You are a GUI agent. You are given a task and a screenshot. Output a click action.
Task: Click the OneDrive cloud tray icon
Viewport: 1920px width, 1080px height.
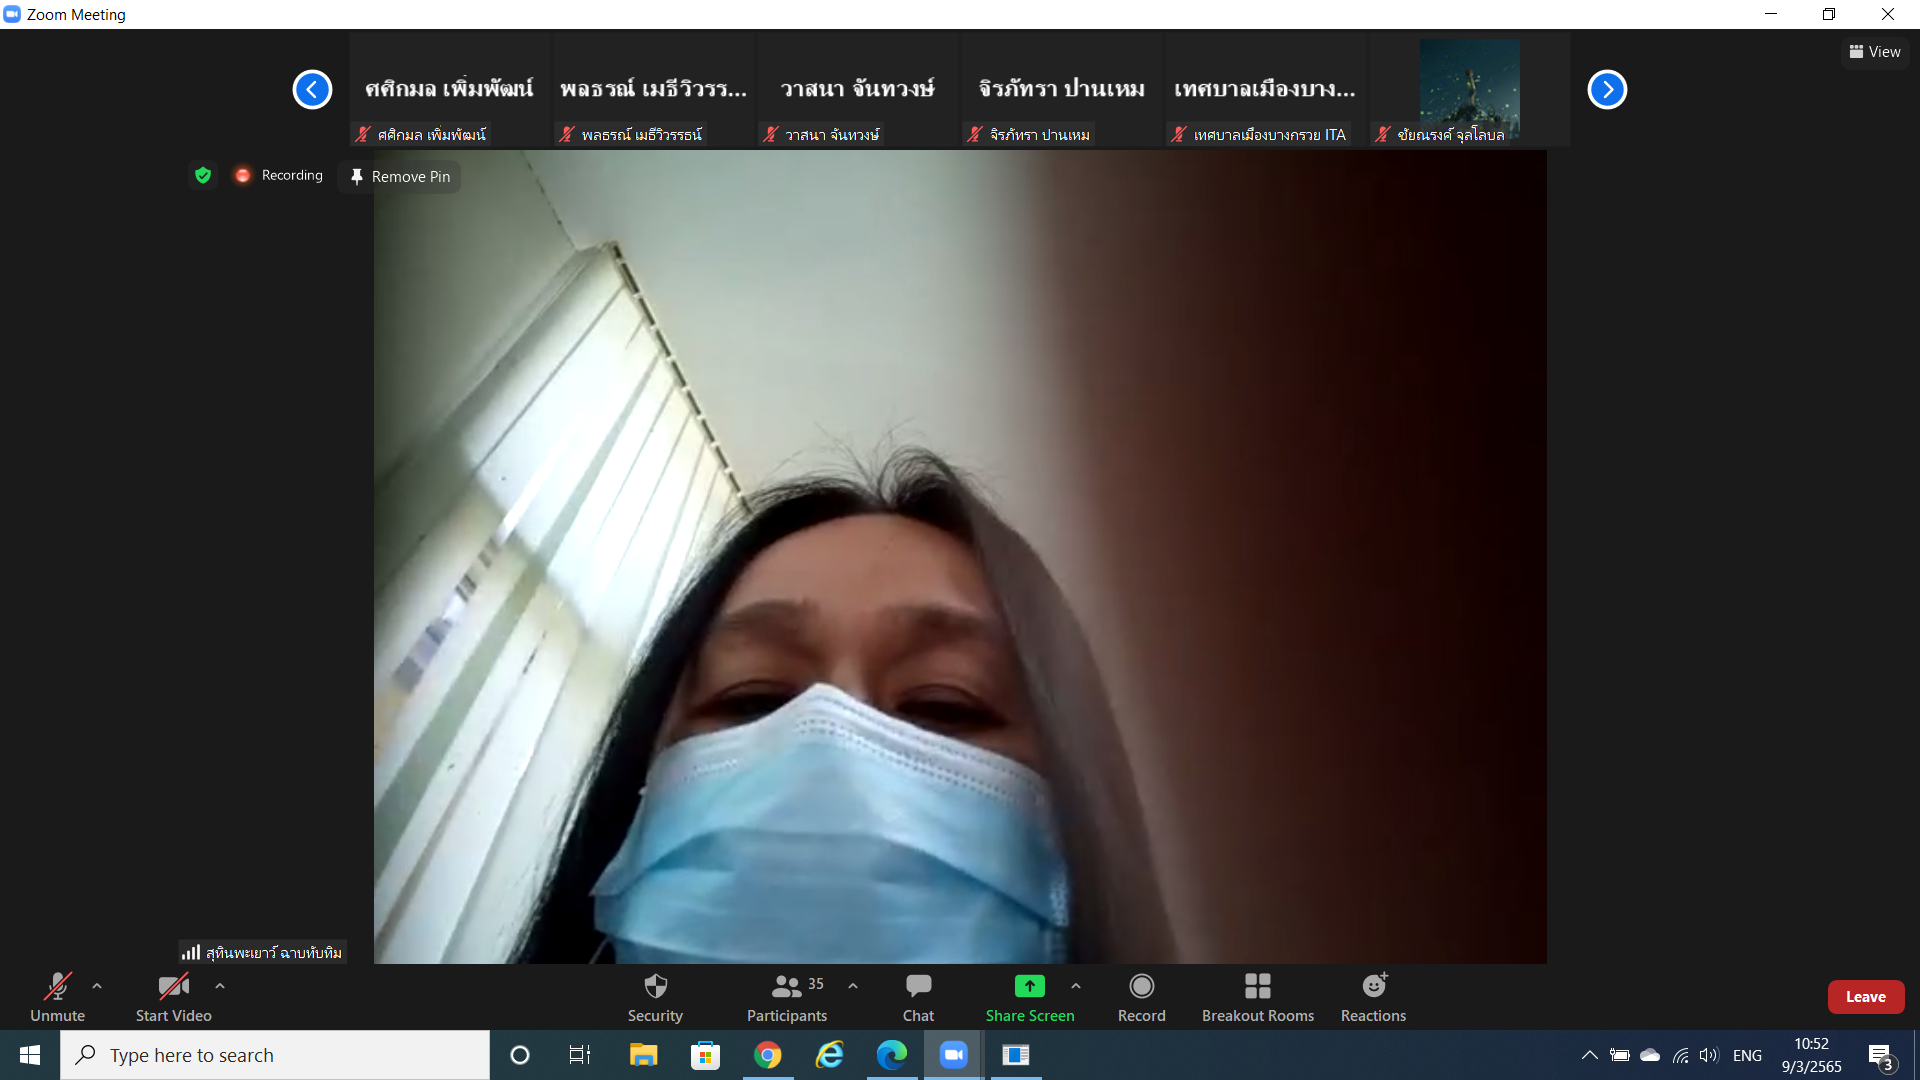click(x=1650, y=1055)
